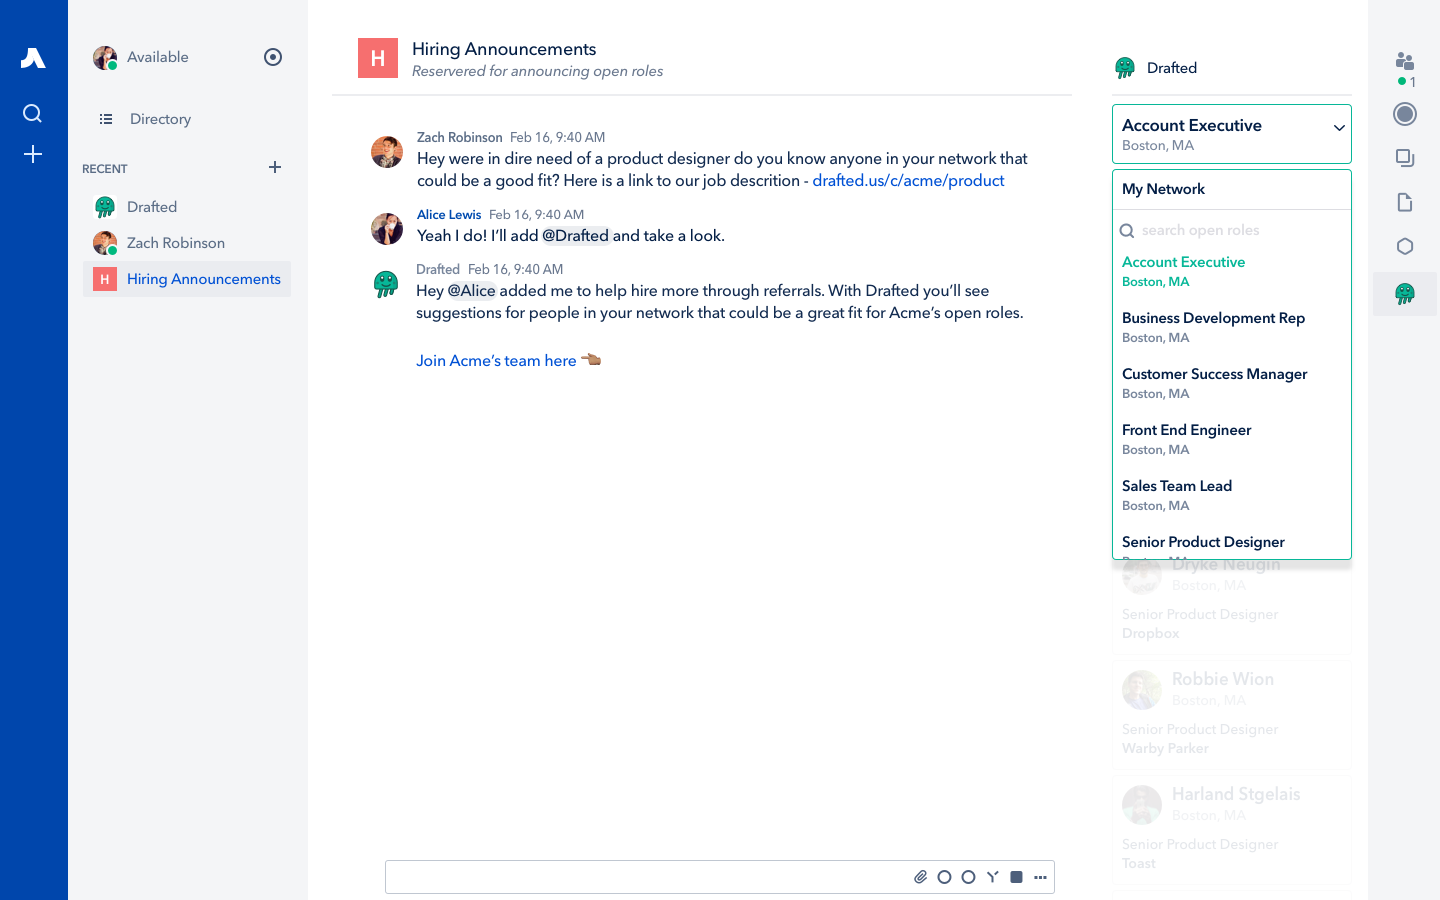Open the Zach Robinson conversation
The image size is (1440, 900).
(x=187, y=243)
